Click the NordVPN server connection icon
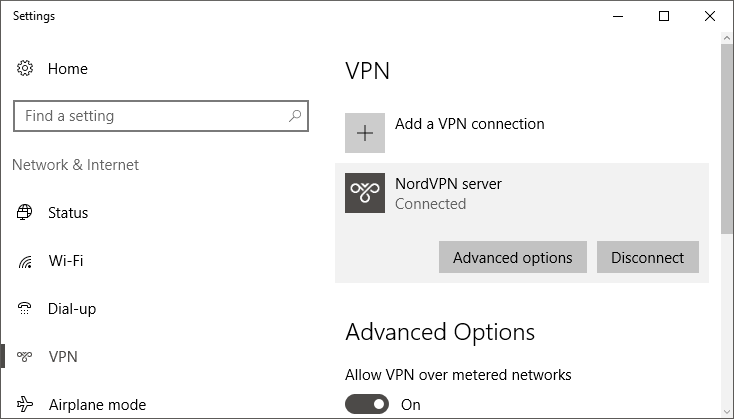 tap(365, 193)
